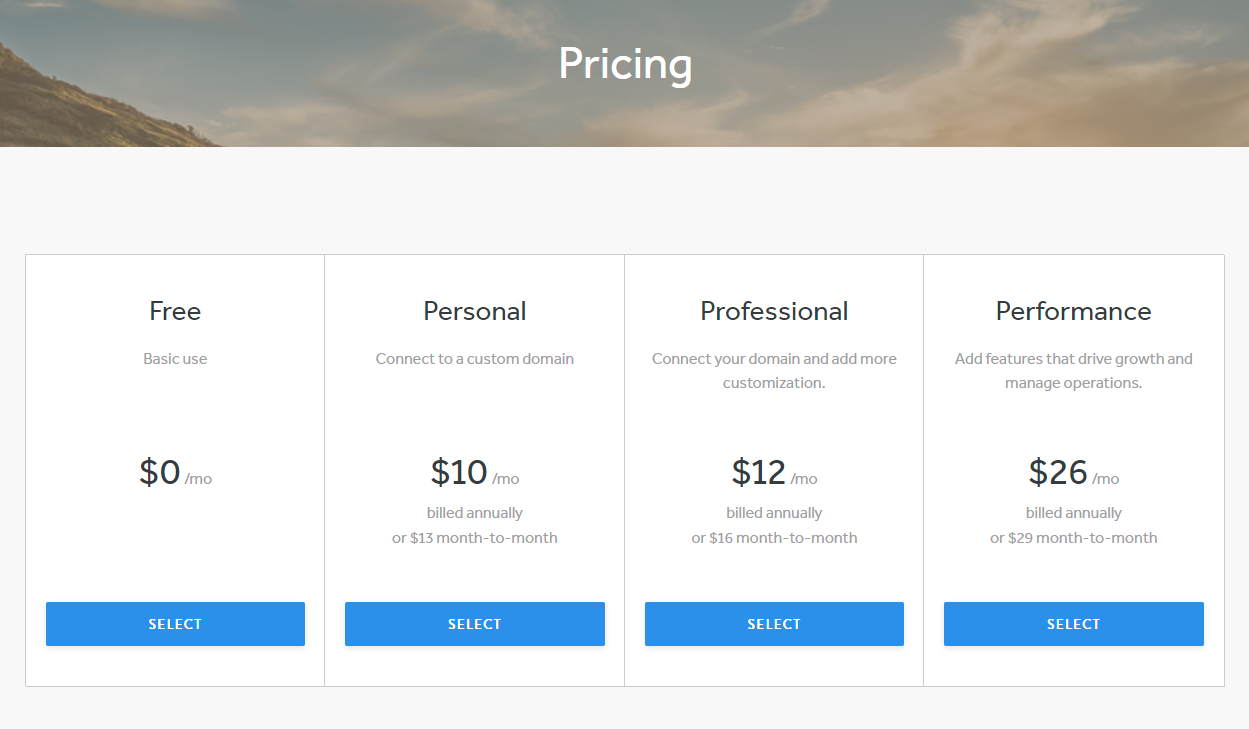Click 'or $13 month-to-month' text

point(475,538)
